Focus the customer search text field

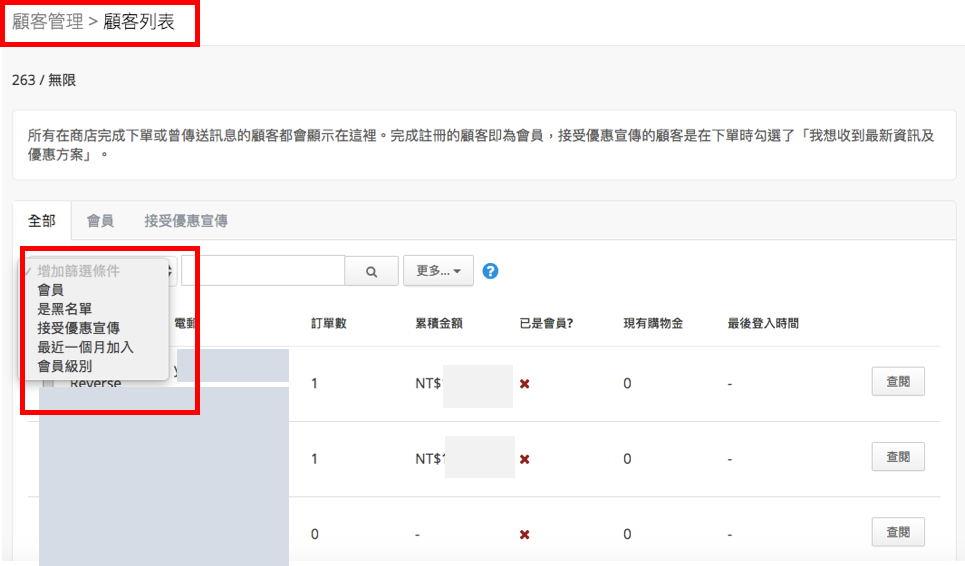(262, 271)
